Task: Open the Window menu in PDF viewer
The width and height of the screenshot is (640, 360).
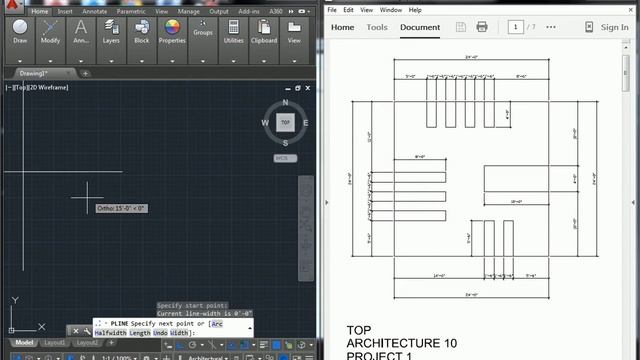Action: coord(391,10)
